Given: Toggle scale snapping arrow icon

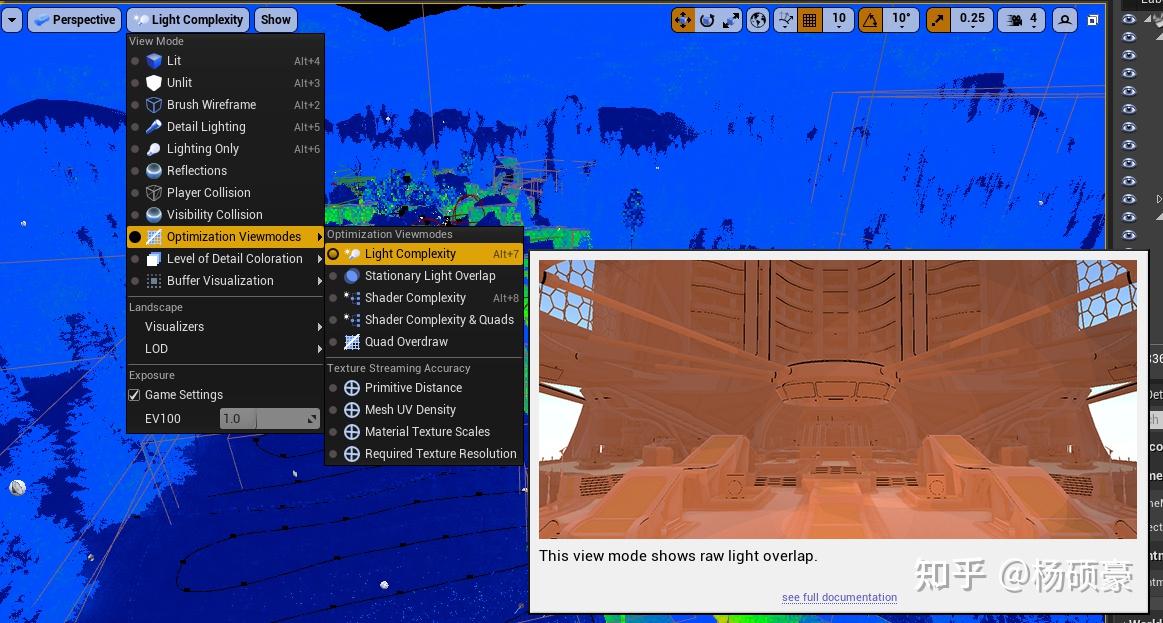Looking at the screenshot, I should pyautogui.click(x=938, y=20).
